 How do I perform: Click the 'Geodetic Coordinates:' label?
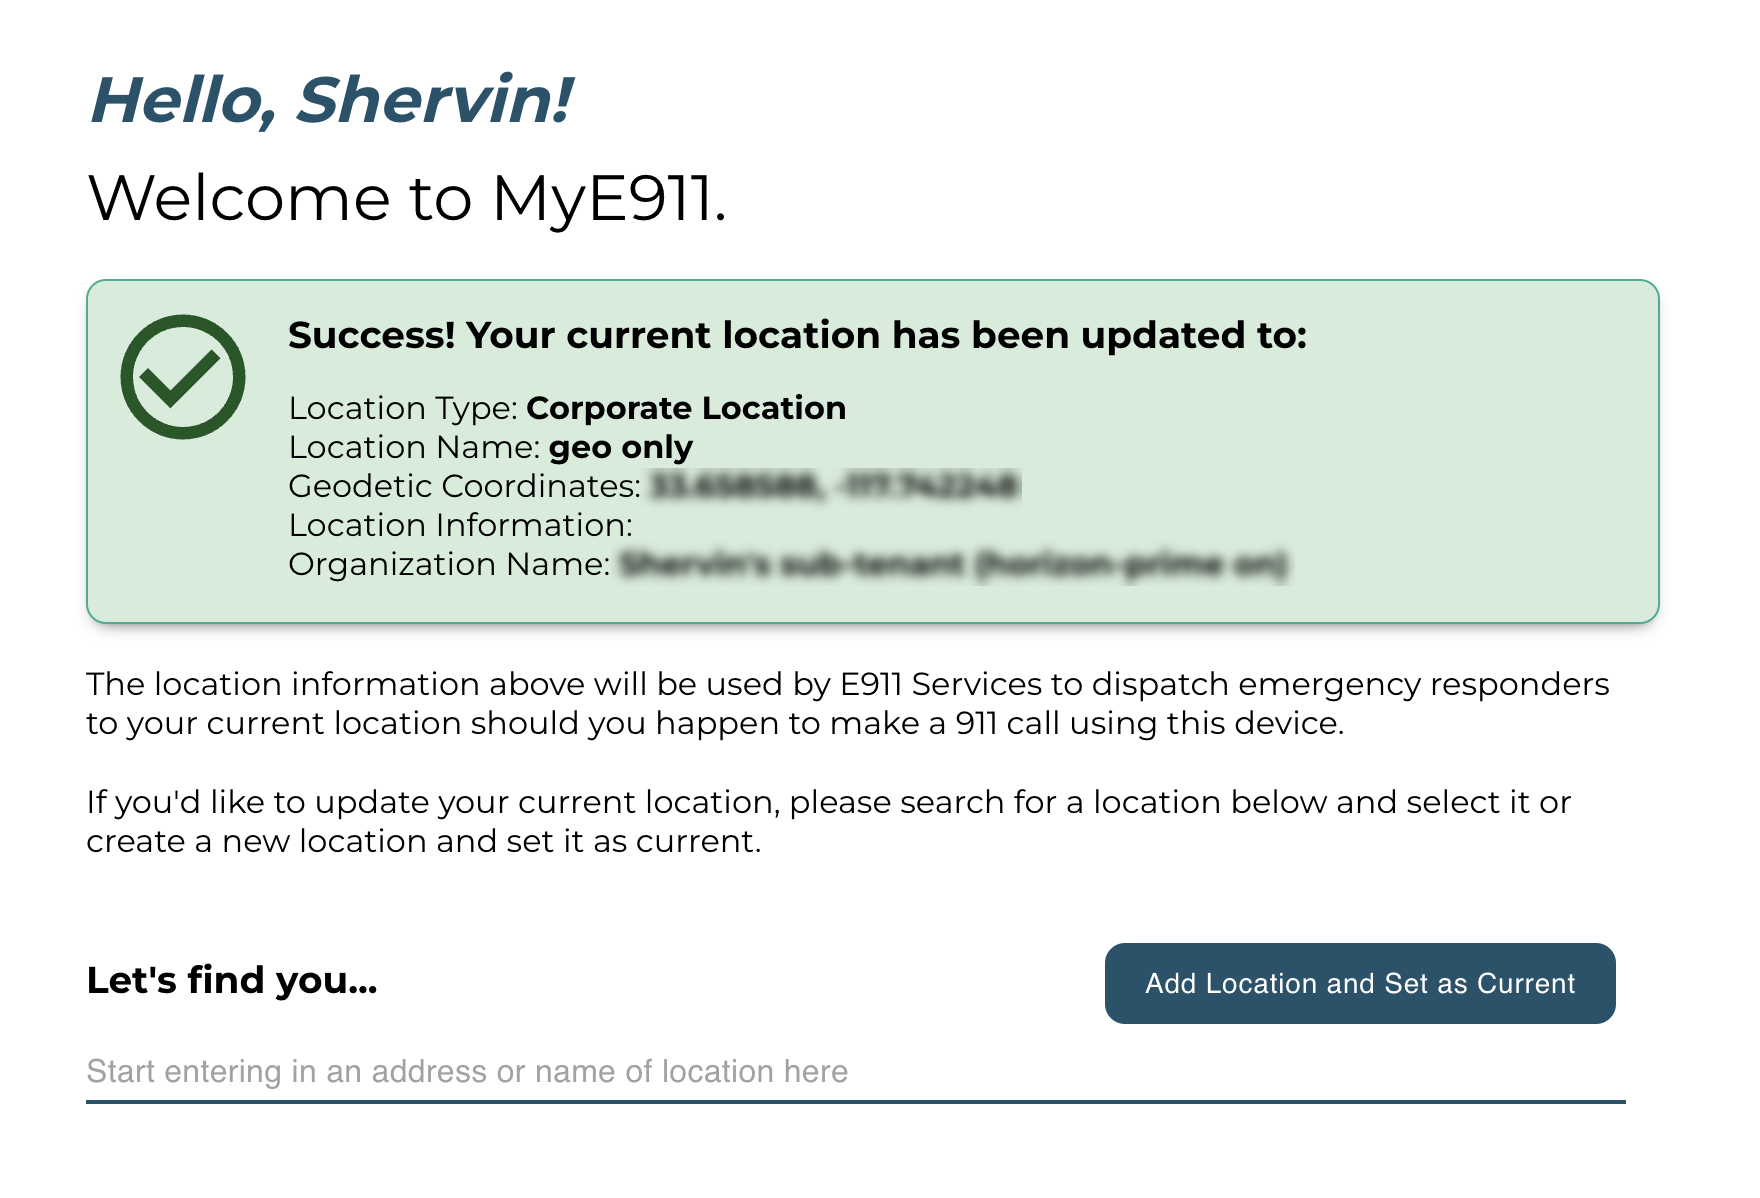[465, 486]
